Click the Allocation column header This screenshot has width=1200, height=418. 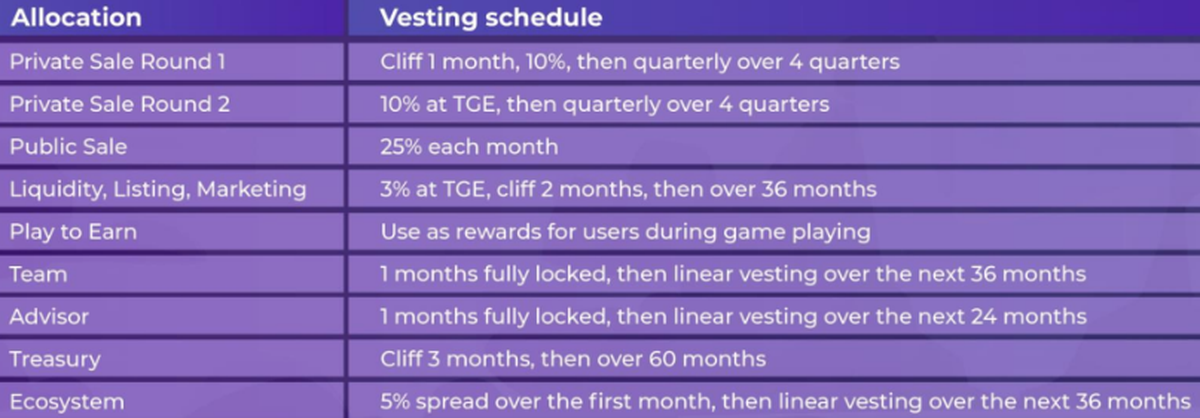[x=76, y=19]
